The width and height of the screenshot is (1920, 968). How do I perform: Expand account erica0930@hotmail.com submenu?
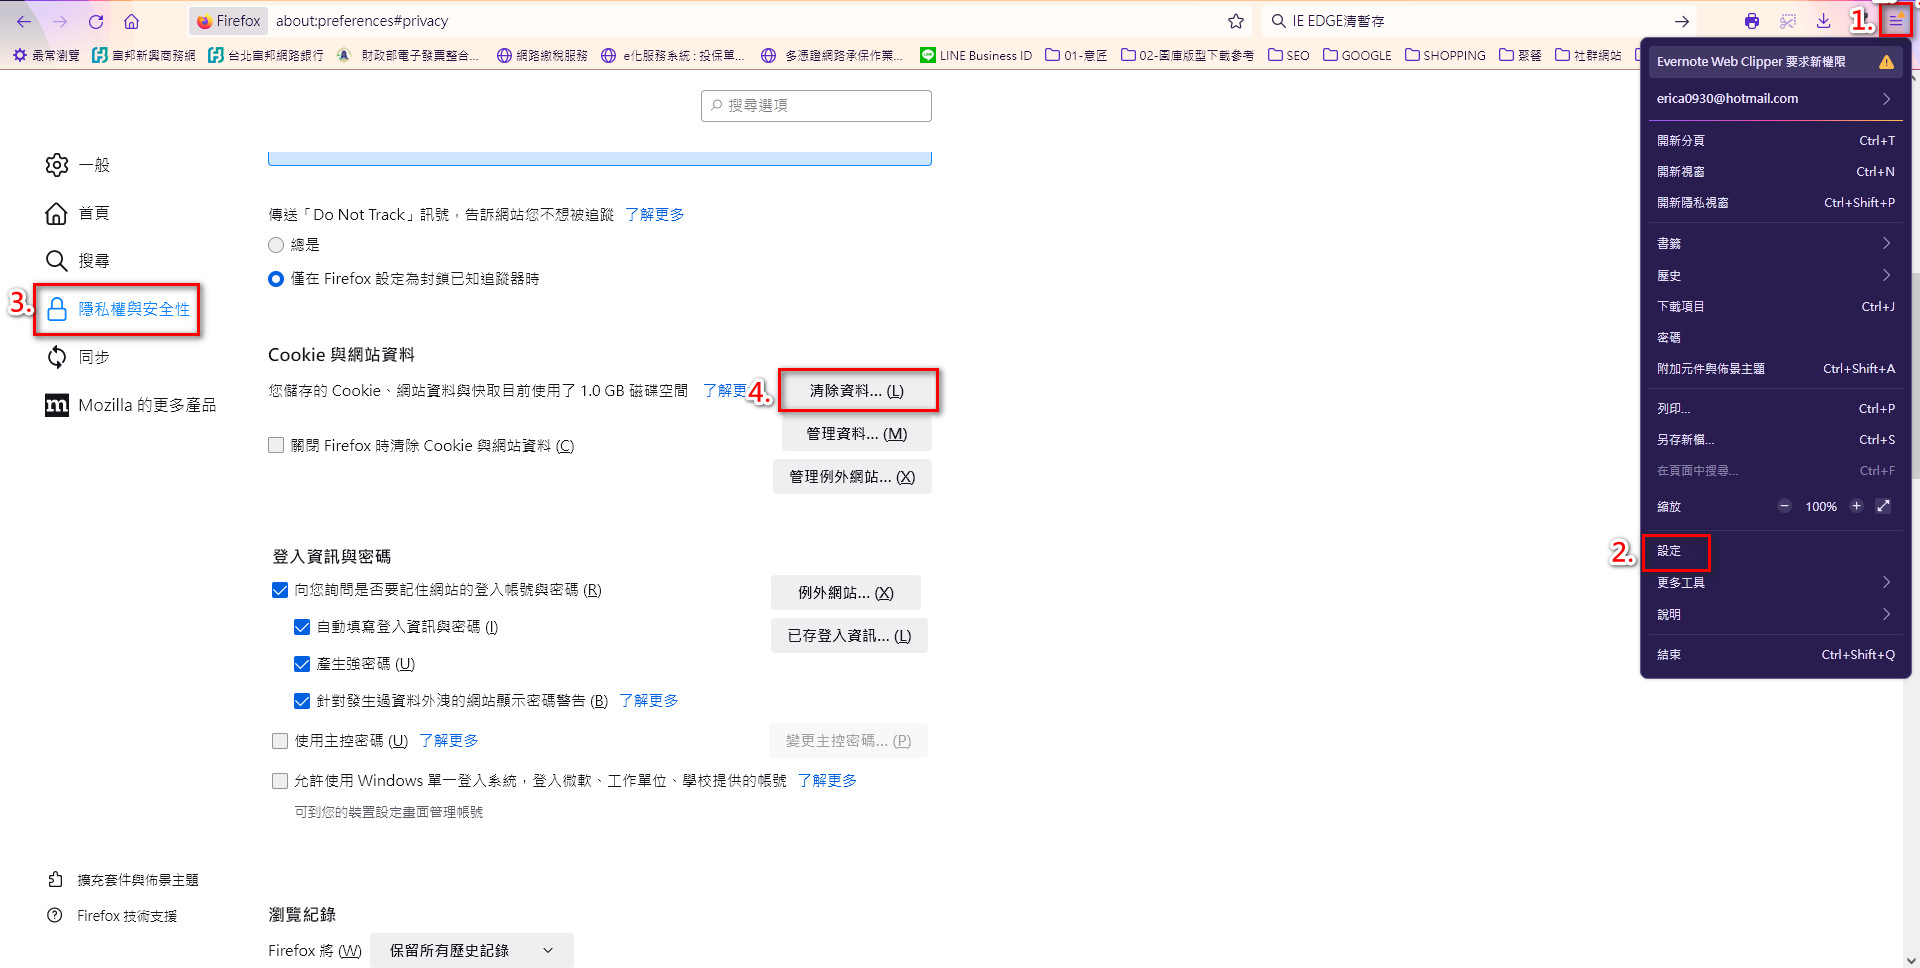coord(1775,99)
